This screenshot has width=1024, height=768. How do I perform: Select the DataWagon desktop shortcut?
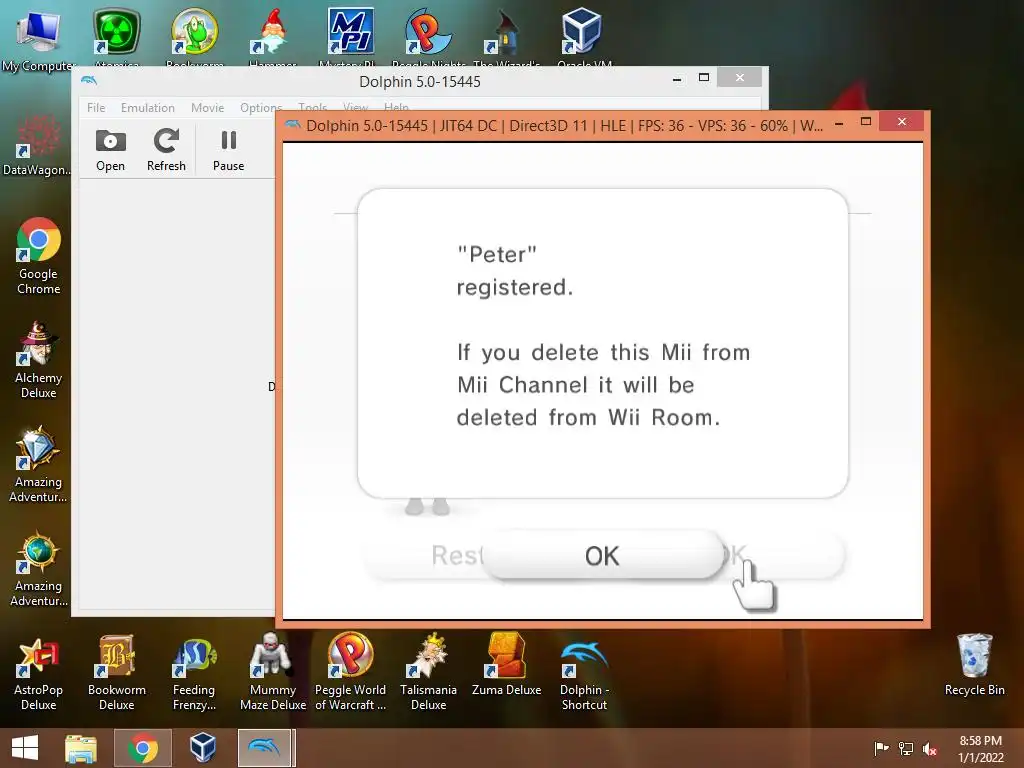[37, 146]
